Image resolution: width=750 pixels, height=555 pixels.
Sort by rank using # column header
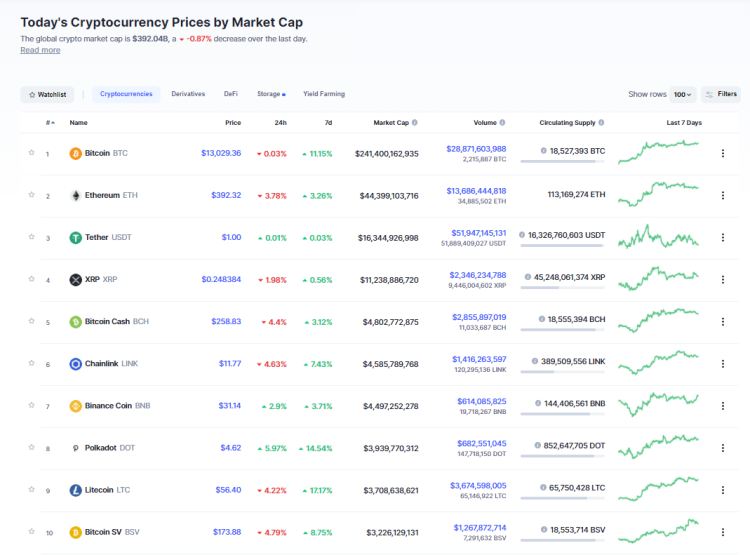pos(50,122)
